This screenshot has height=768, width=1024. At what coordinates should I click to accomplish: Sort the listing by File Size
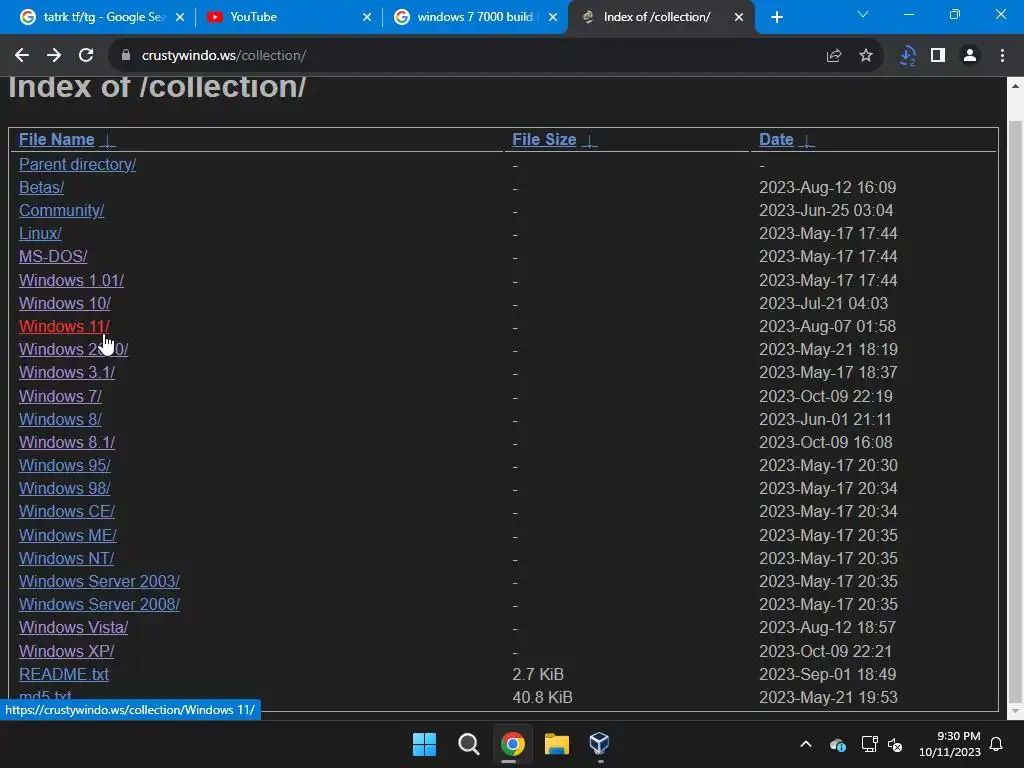(544, 140)
